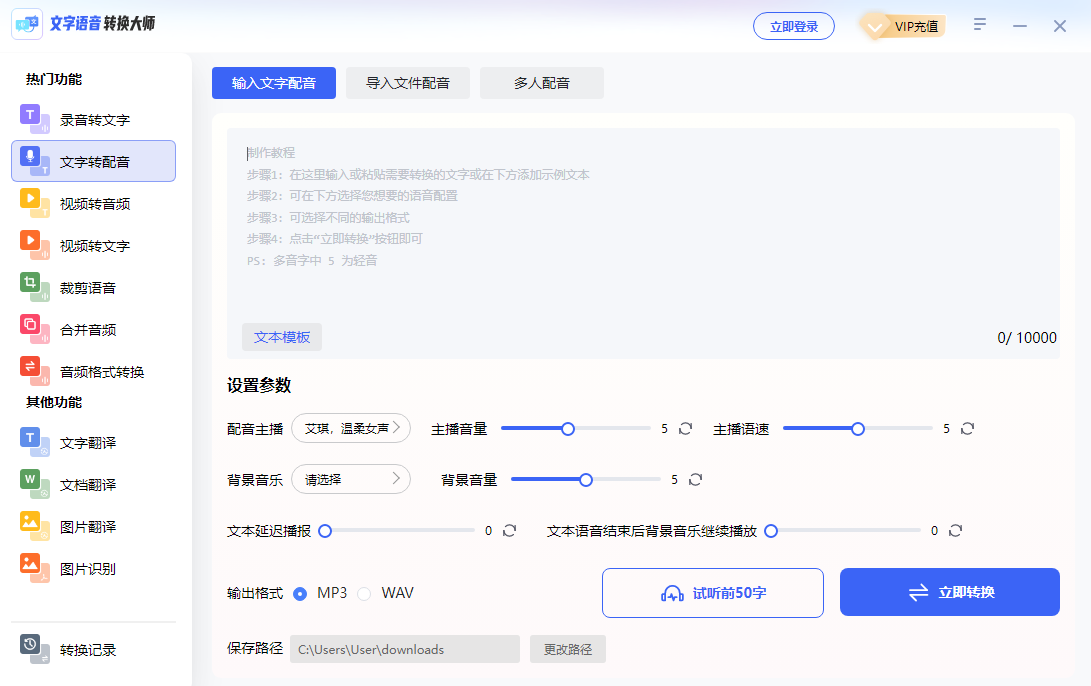The image size is (1091, 686).
Task: Reset the 主播音量 slider value
Action: tap(685, 428)
